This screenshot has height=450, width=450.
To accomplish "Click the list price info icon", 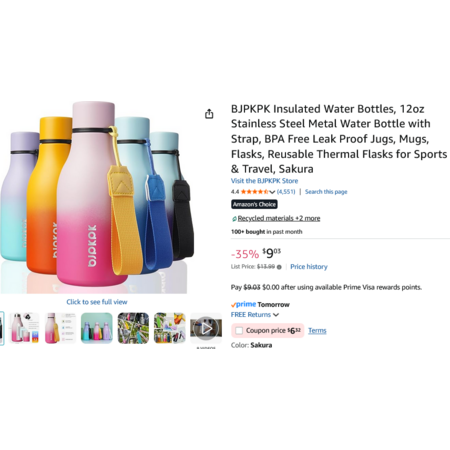I will point(279,267).
